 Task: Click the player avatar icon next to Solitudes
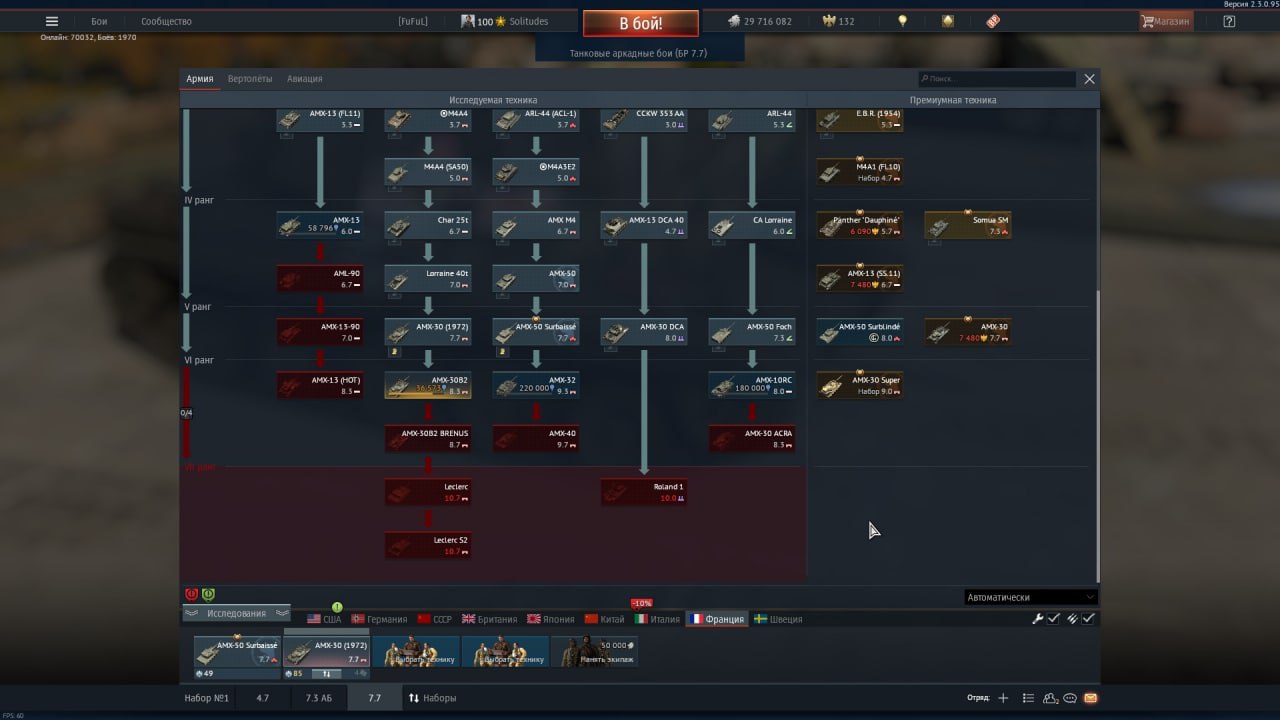467,21
